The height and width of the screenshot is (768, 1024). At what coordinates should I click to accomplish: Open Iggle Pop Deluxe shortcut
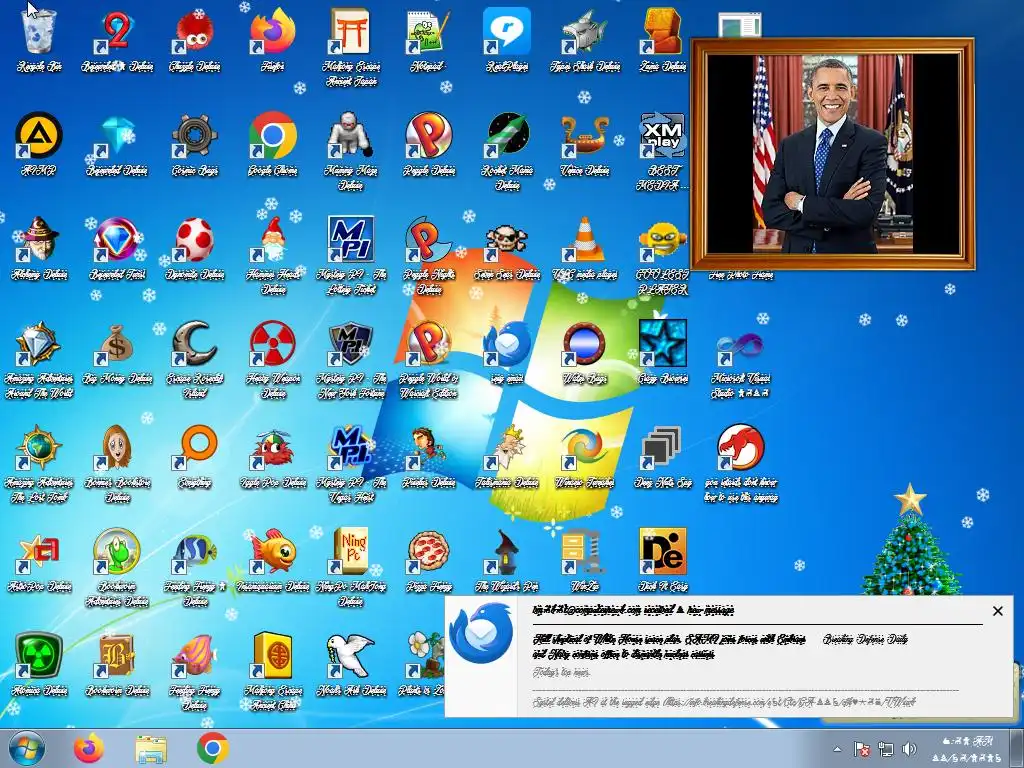tap(273, 447)
